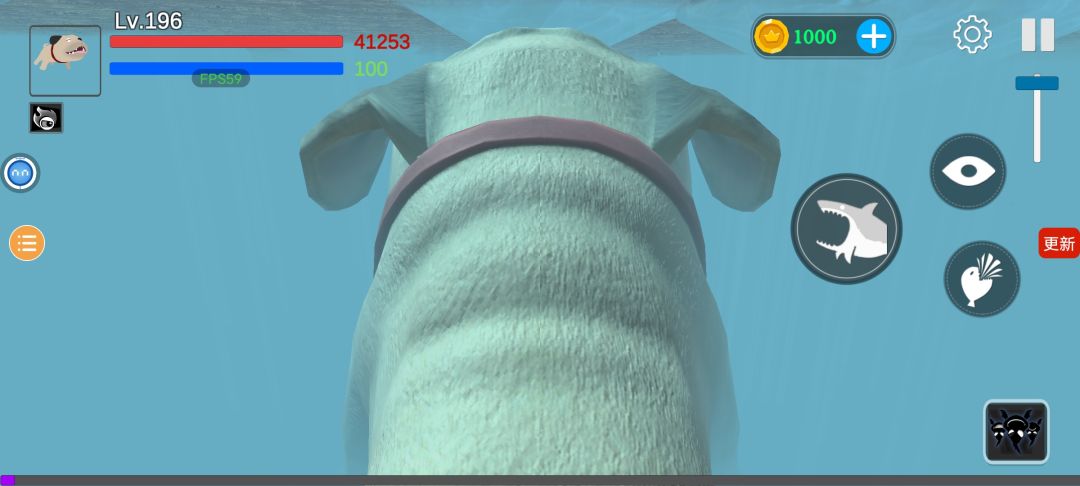
Task: Open the settings gear
Action: click(x=972, y=34)
